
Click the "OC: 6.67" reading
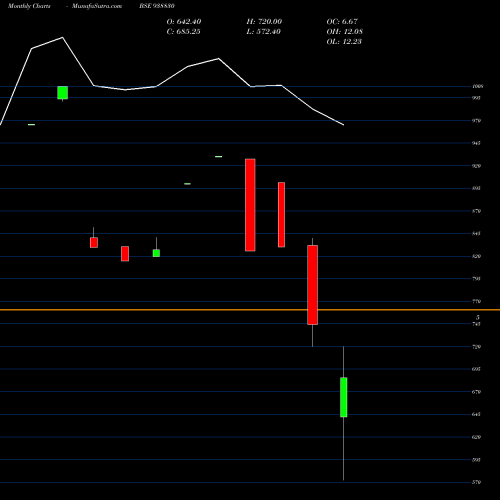pos(342,22)
